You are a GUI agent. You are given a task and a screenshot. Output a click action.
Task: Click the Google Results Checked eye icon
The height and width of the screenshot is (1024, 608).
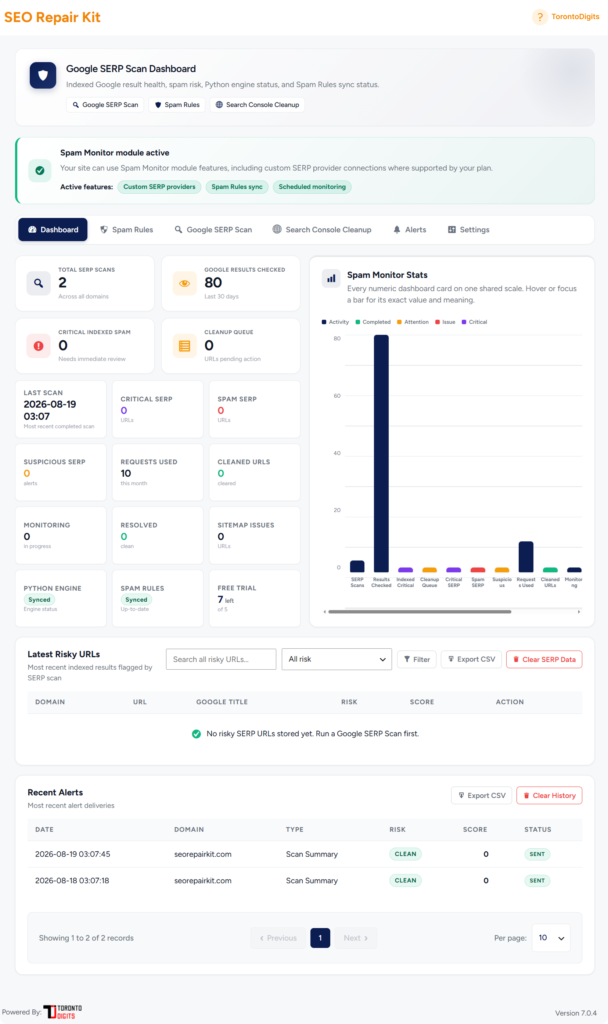tap(185, 283)
